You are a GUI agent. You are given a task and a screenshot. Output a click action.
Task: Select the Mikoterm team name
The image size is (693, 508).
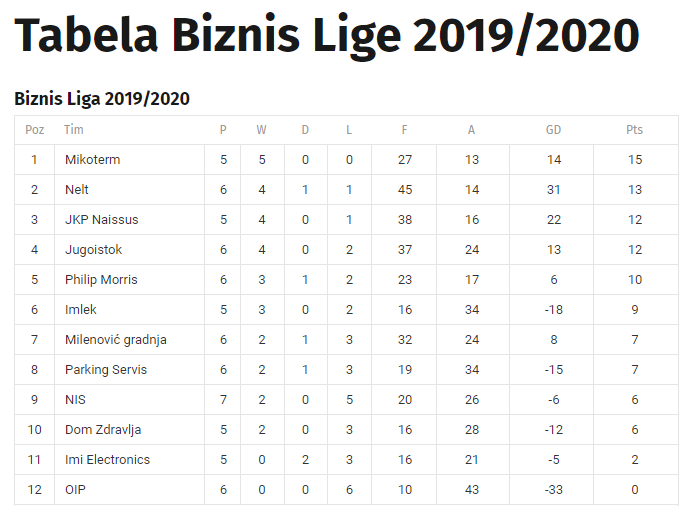(92, 160)
